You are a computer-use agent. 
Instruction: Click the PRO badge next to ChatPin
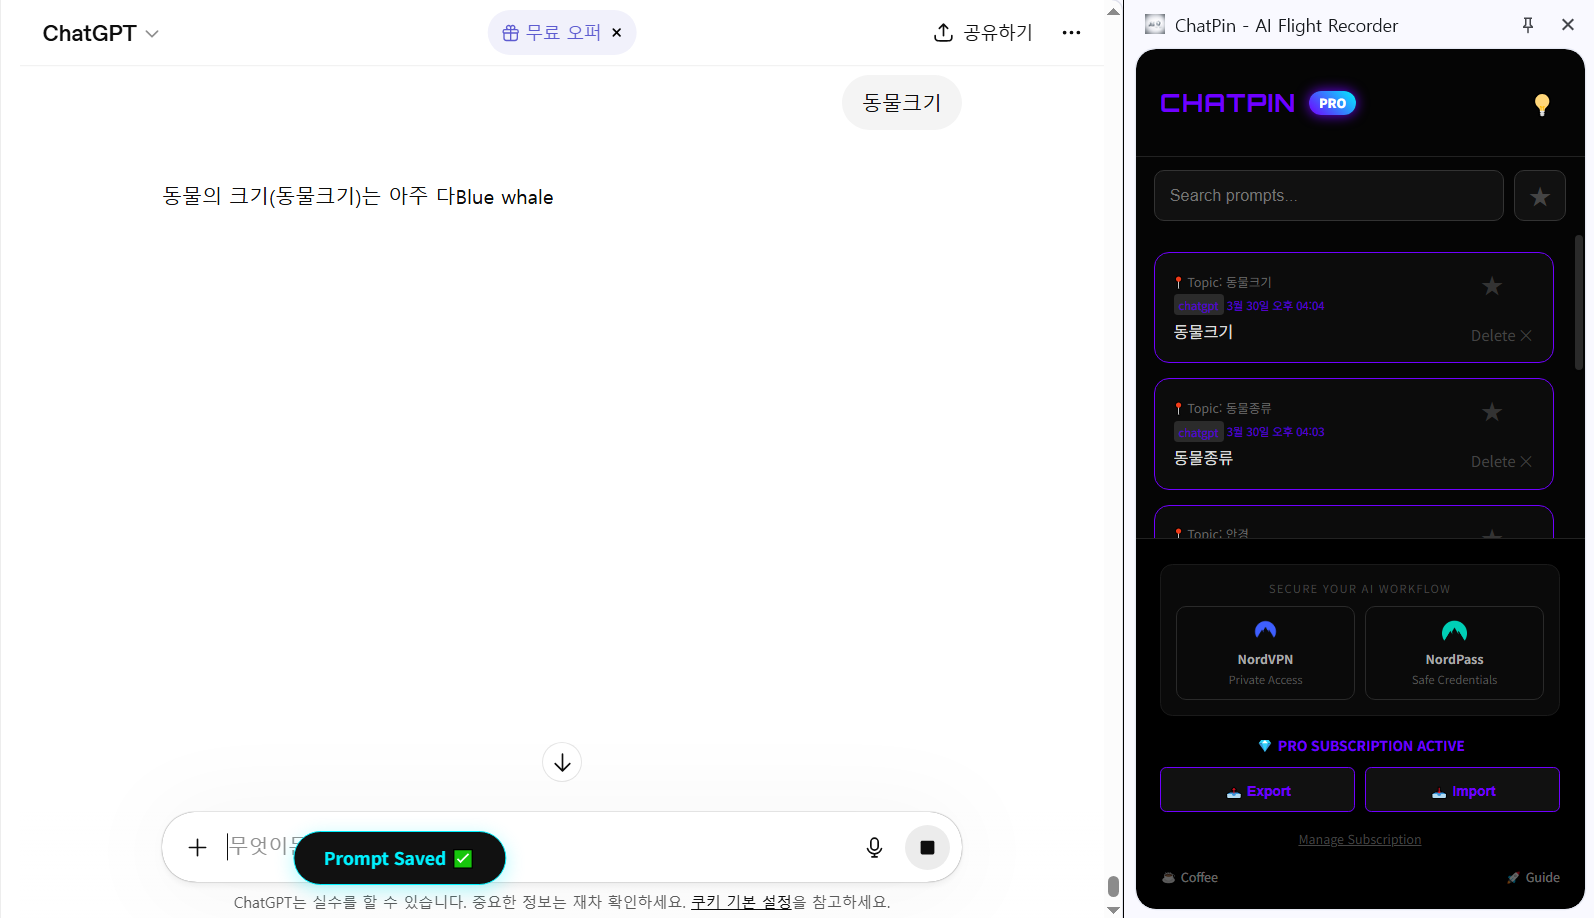1332,103
